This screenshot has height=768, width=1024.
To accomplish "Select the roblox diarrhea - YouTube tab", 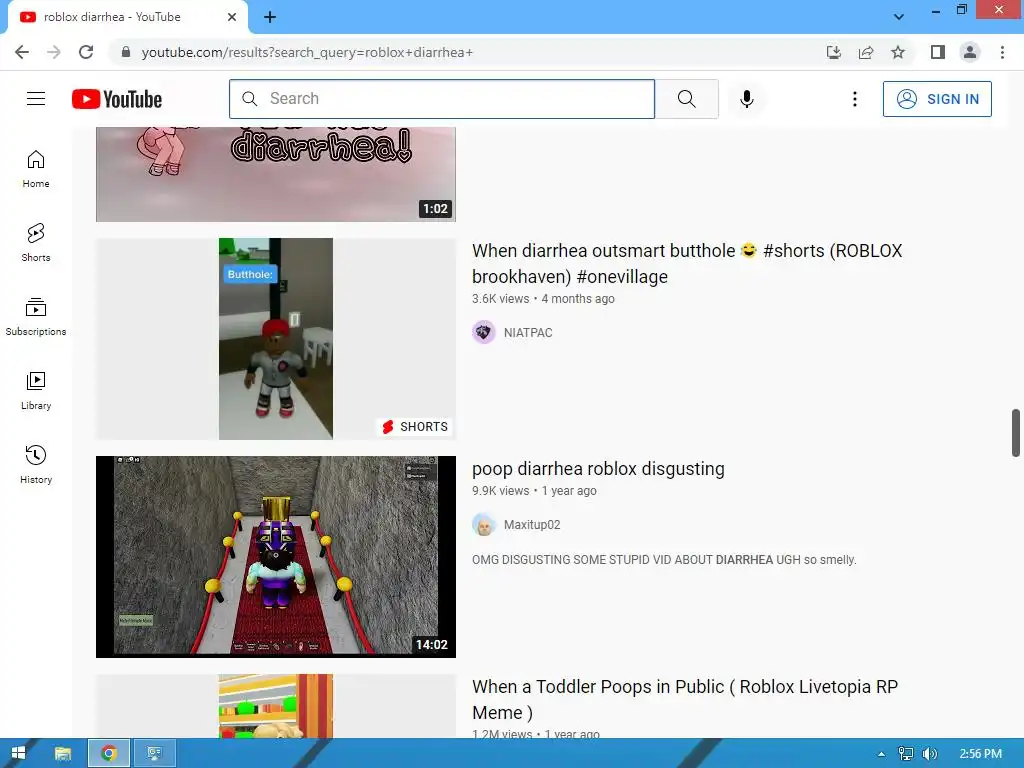I will click(128, 17).
